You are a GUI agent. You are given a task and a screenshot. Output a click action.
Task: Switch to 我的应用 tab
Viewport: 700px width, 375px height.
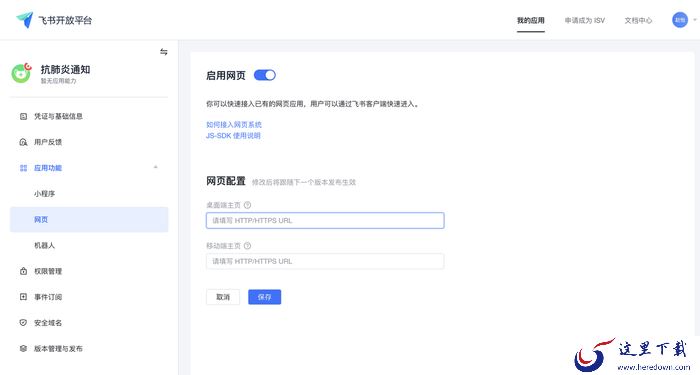click(531, 20)
